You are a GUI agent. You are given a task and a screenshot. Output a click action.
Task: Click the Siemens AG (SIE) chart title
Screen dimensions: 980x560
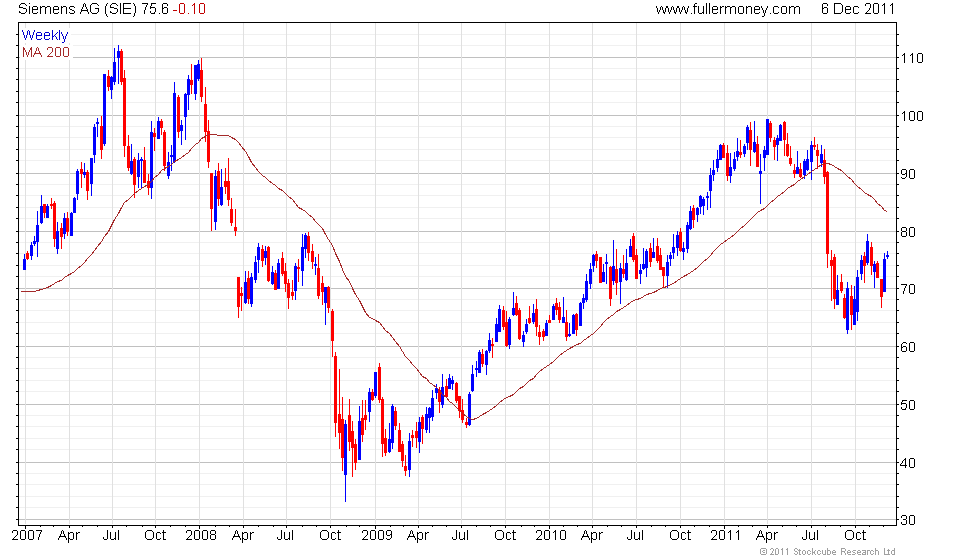(78, 9)
